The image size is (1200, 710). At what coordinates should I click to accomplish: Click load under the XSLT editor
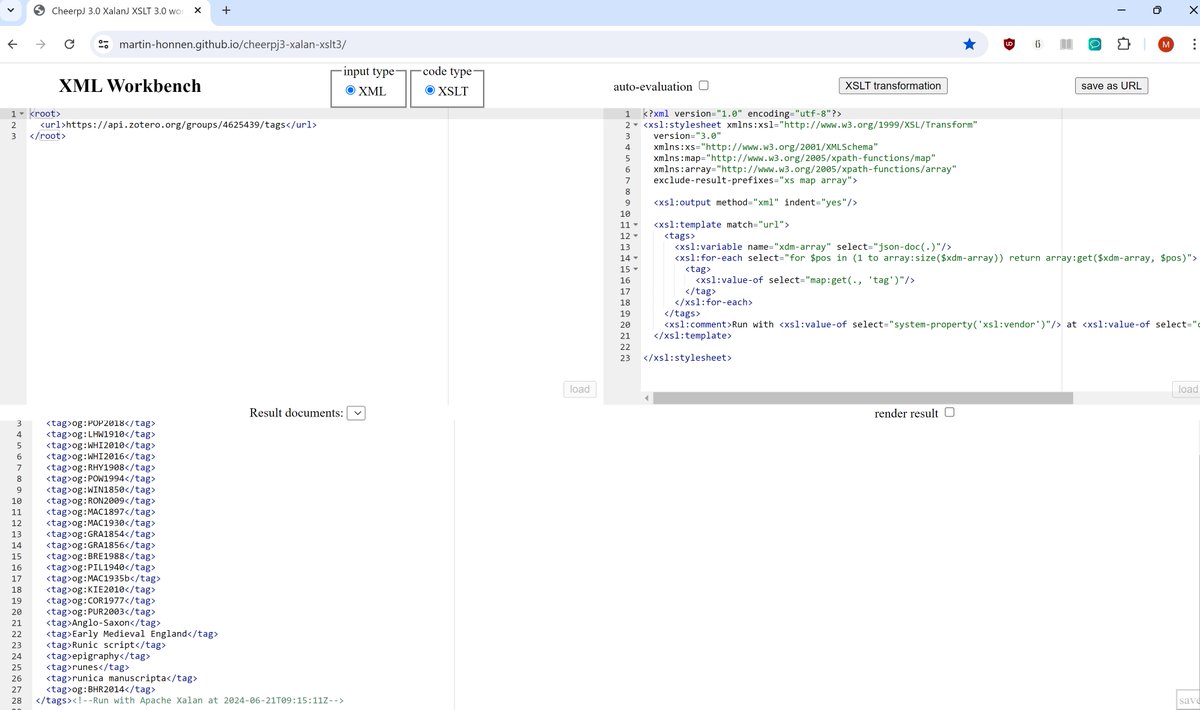(x=1187, y=389)
